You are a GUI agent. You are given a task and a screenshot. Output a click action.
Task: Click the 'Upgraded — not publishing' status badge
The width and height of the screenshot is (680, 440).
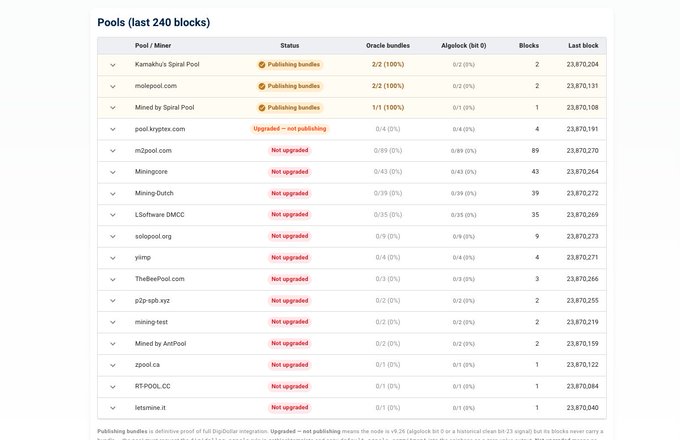pyautogui.click(x=290, y=129)
